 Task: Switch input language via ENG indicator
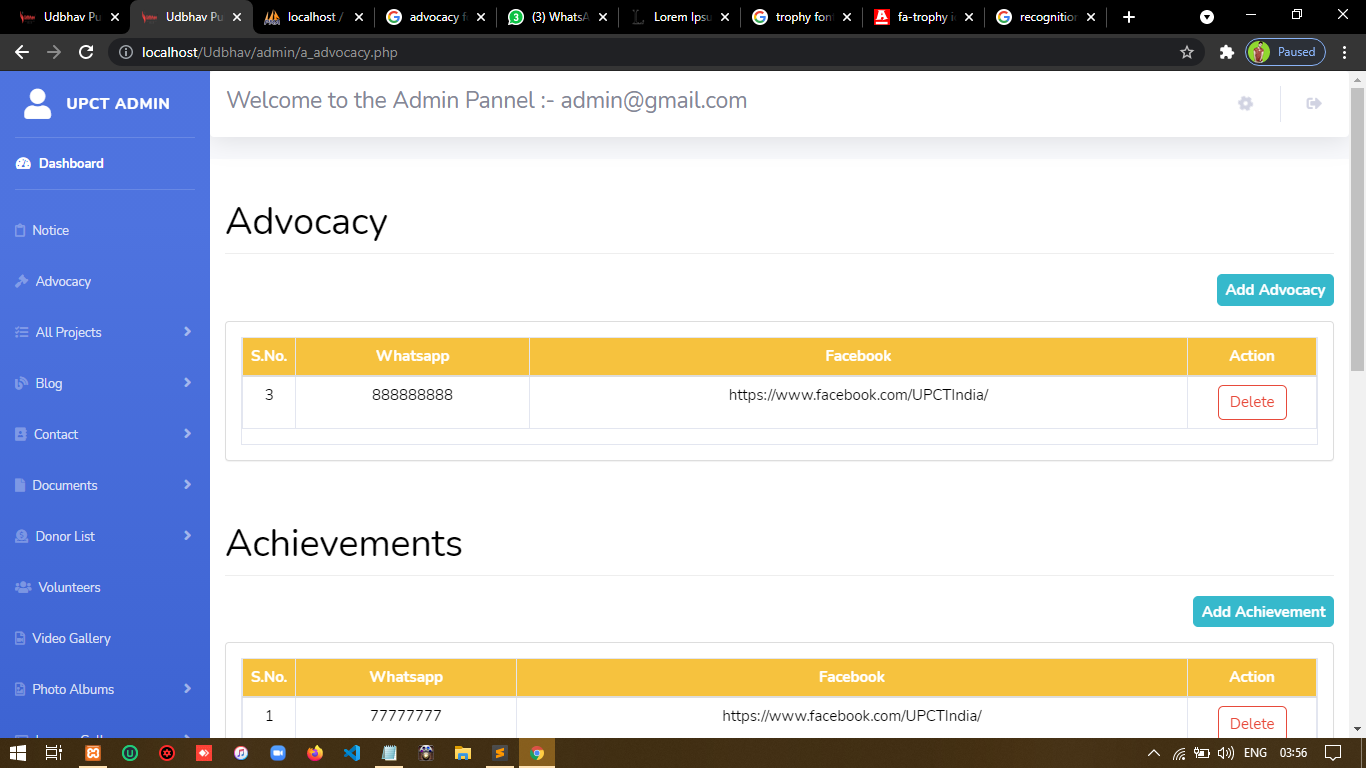click(x=1256, y=753)
